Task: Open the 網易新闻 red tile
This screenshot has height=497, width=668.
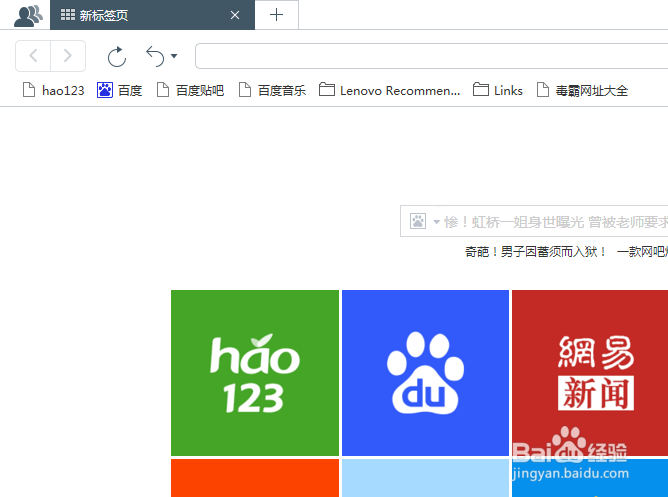Action: click(590, 373)
